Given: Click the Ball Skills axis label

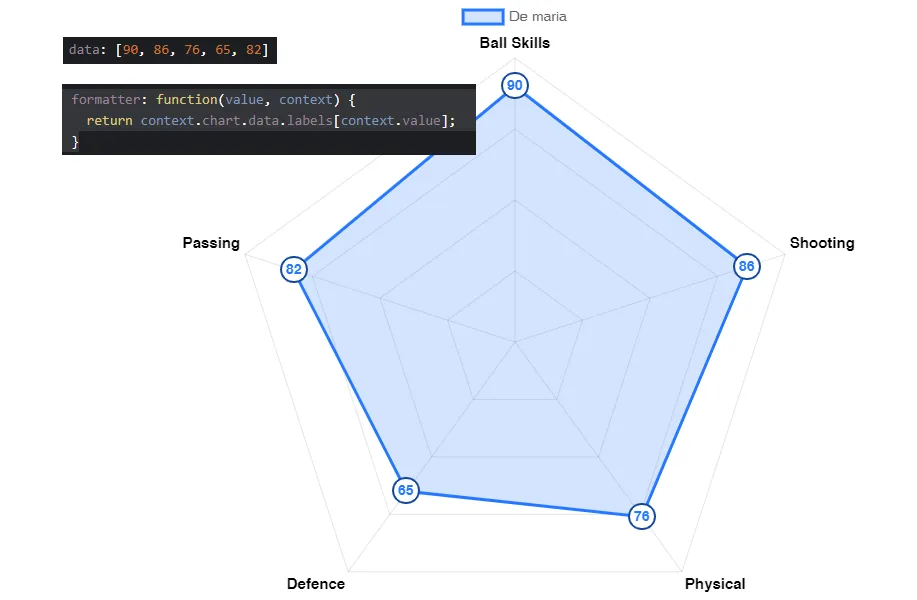Looking at the screenshot, I should click(x=514, y=43).
